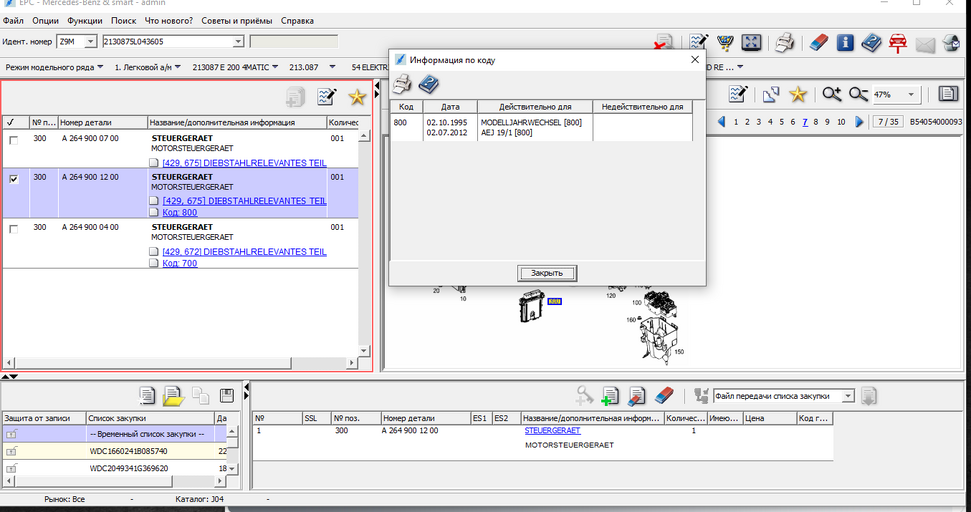
Task: Click the notes icon above the parts list
Action: point(326,97)
